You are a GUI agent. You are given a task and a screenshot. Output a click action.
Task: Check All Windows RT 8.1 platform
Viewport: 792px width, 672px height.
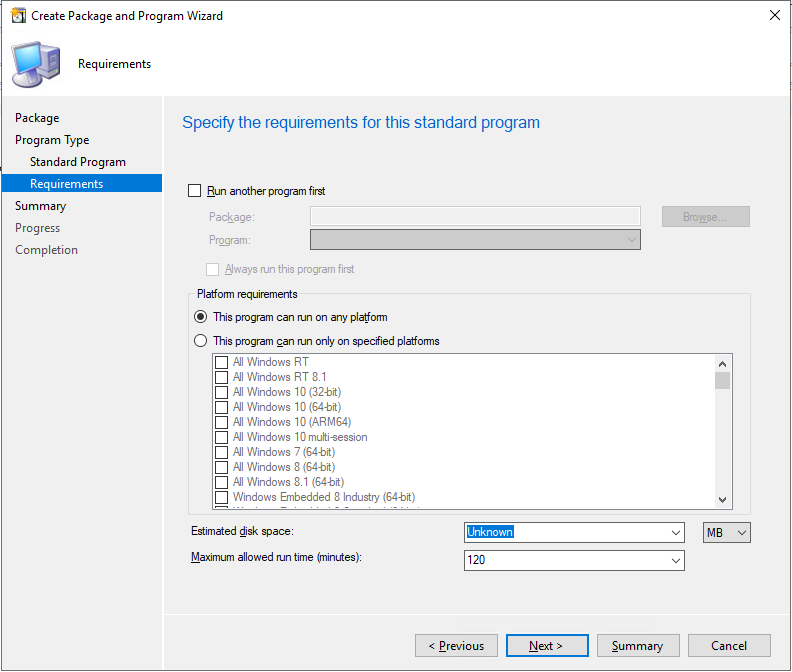221,377
